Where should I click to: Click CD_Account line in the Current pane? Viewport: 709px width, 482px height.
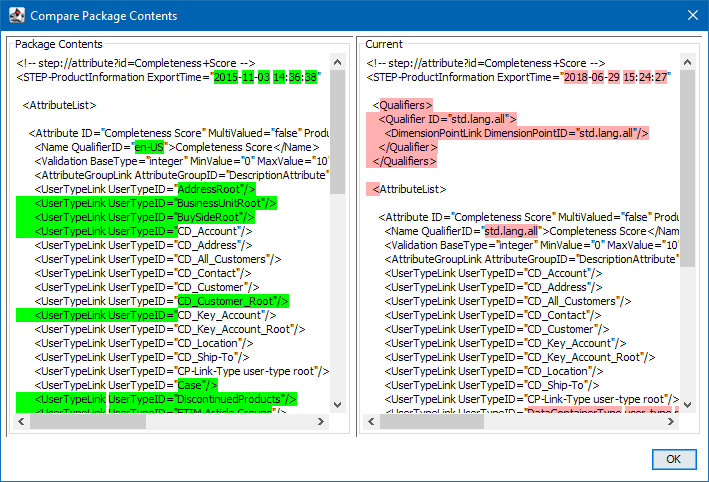pyautogui.click(x=493, y=274)
